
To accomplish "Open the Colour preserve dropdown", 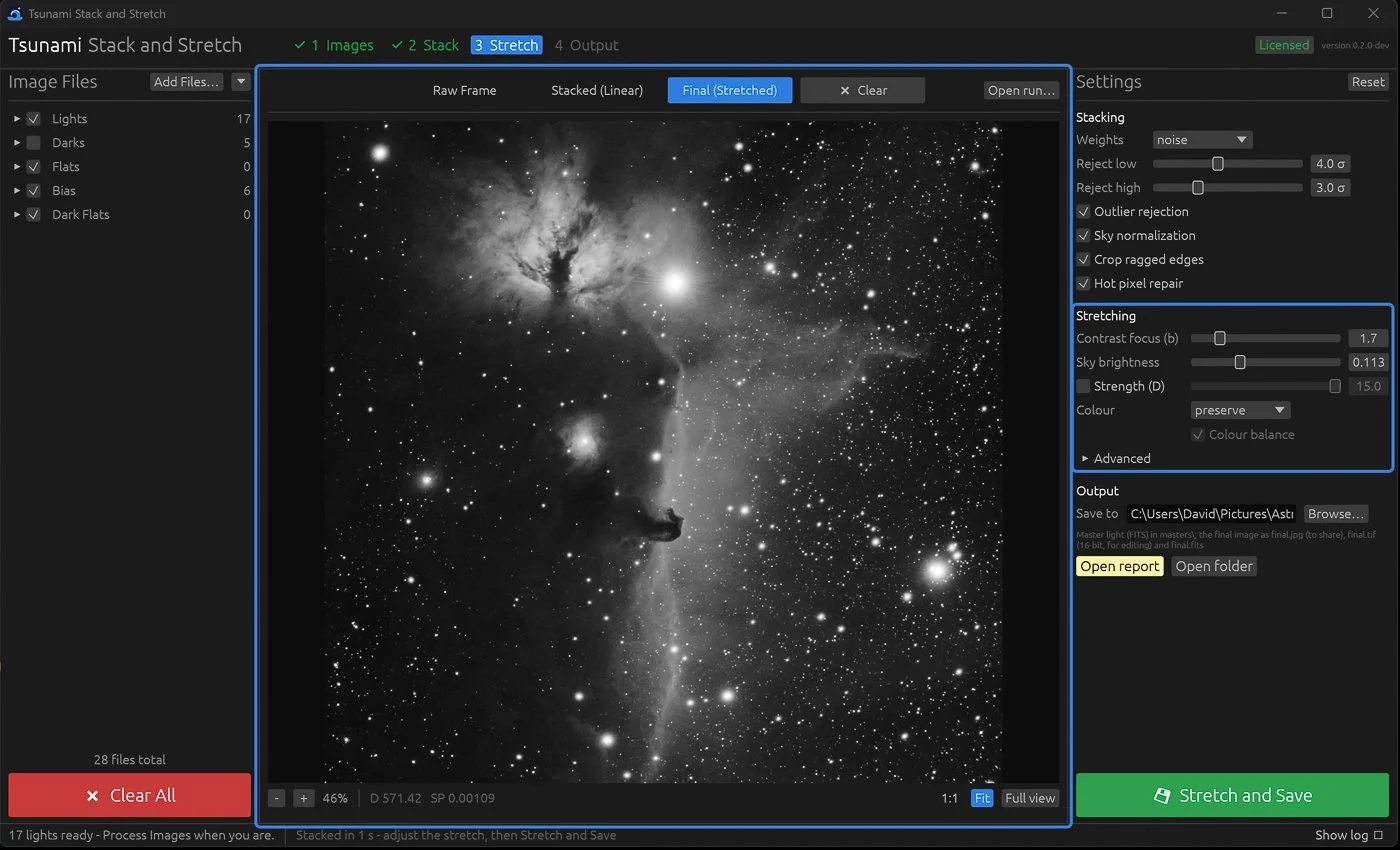I will coord(1240,410).
